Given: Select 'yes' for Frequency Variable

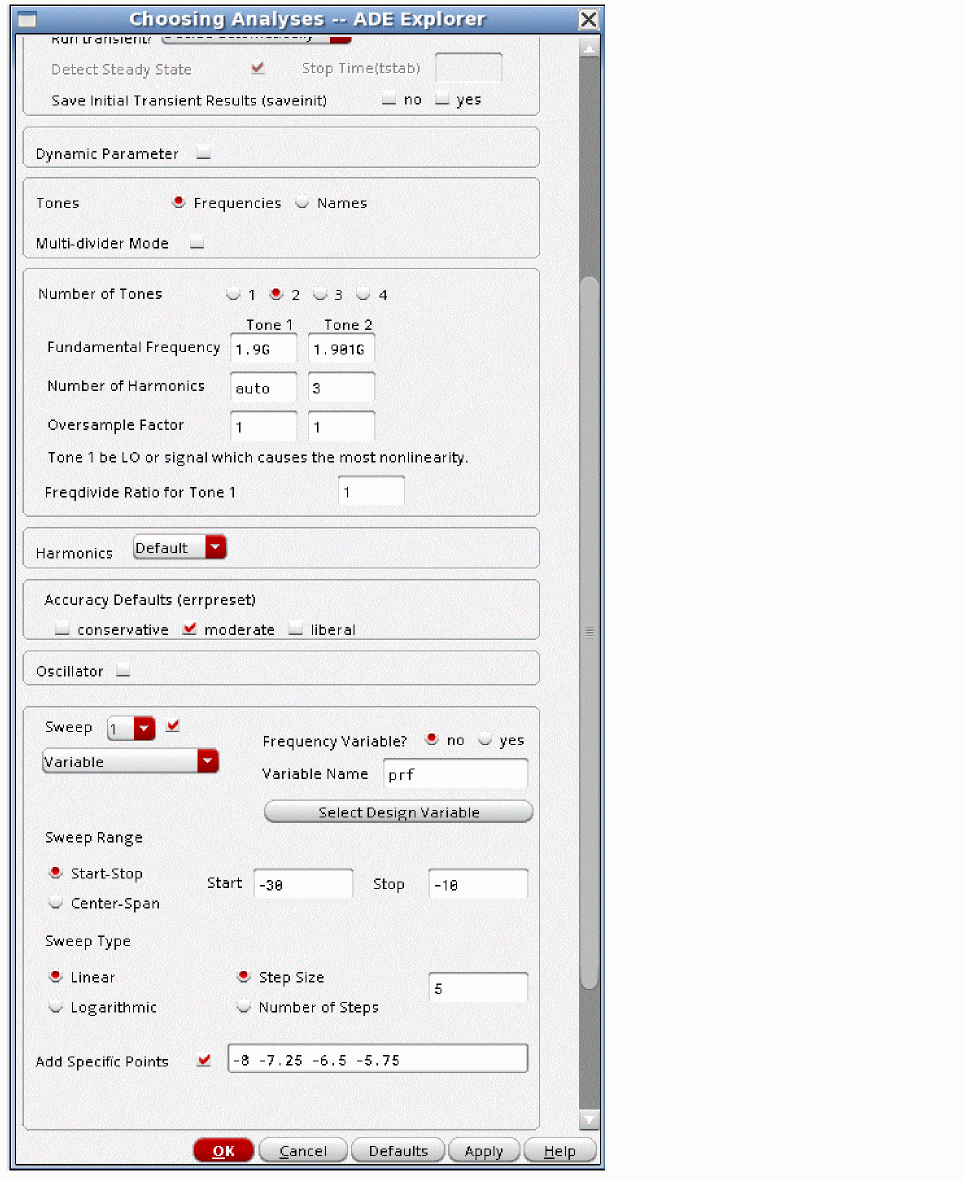Looking at the screenshot, I should pos(485,739).
